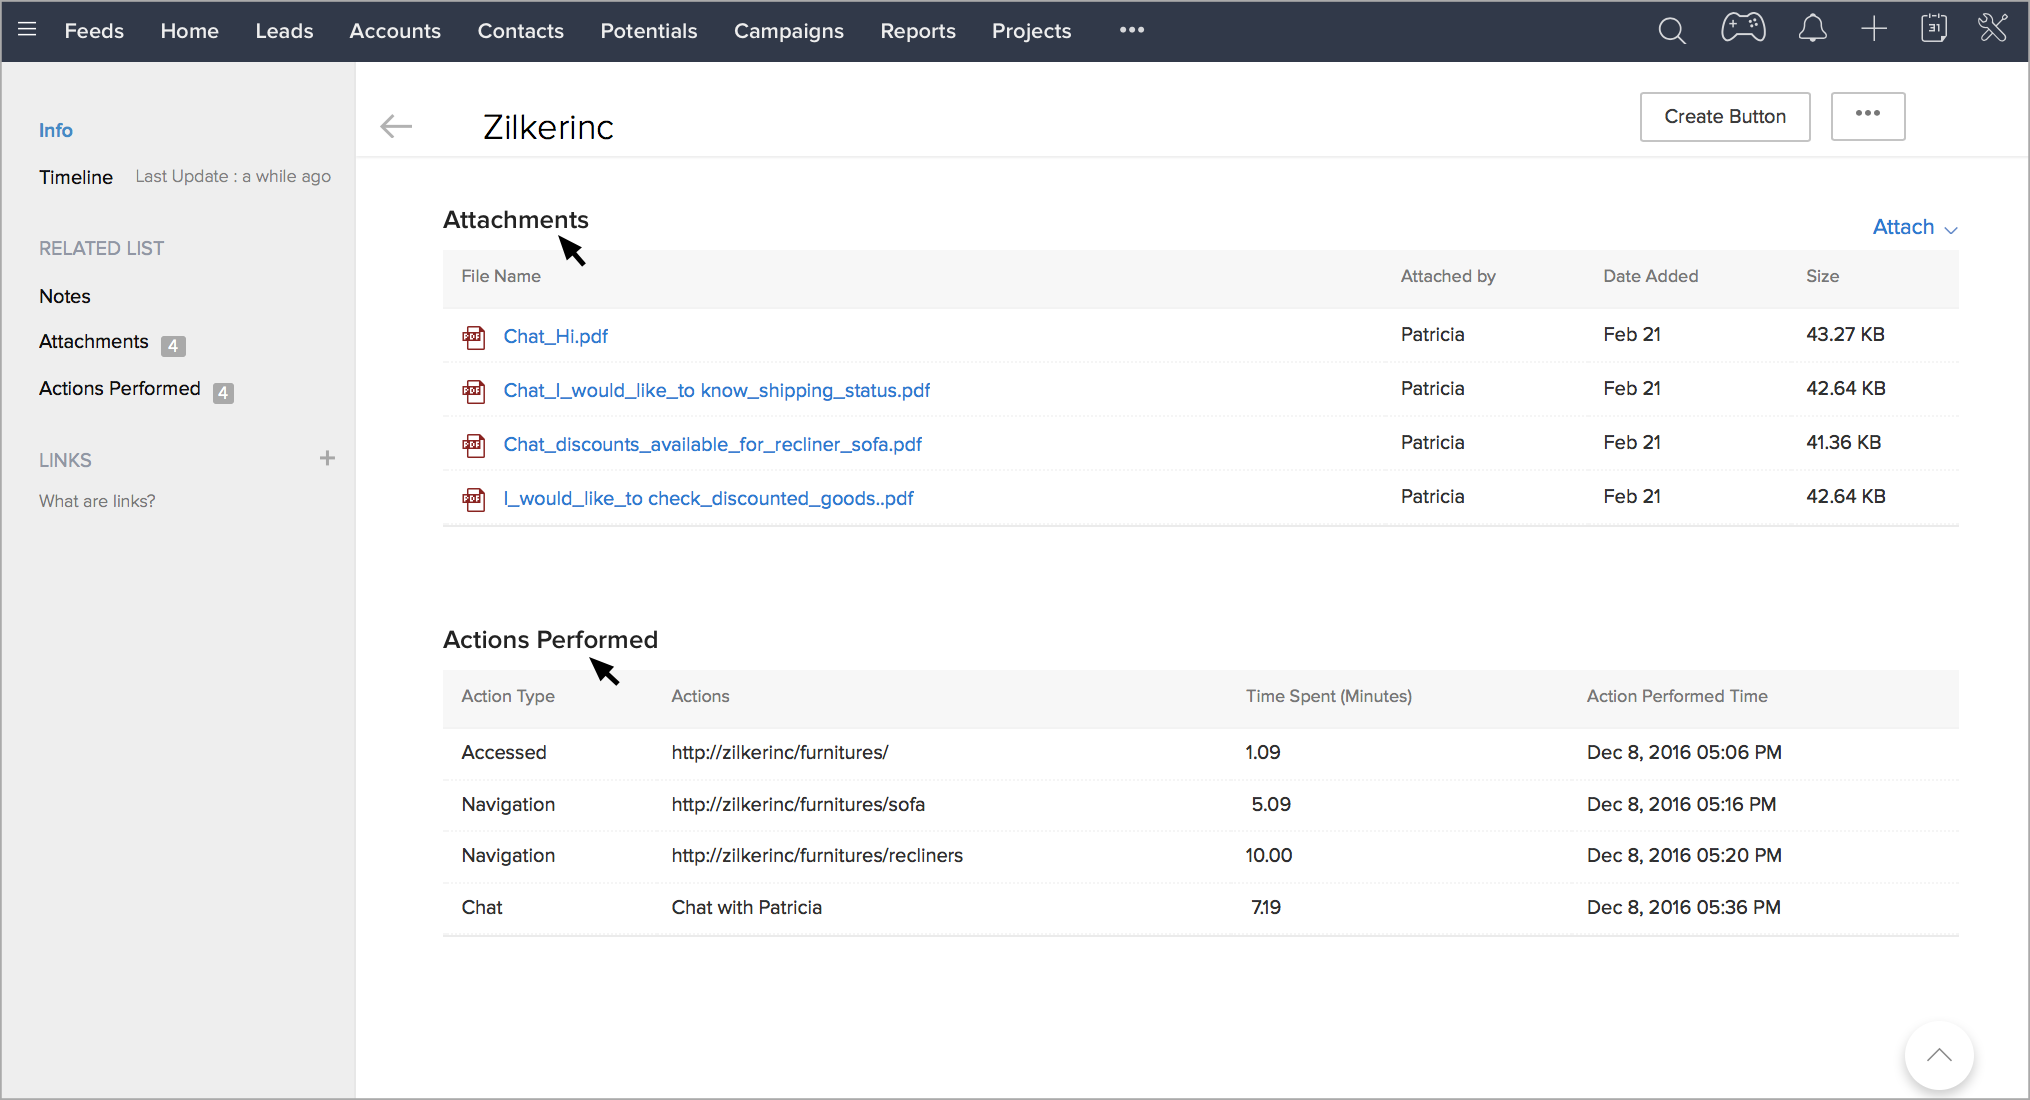The width and height of the screenshot is (2030, 1100).
Task: Click PDF icon next to Chat_Hi.pdf
Action: (474, 337)
